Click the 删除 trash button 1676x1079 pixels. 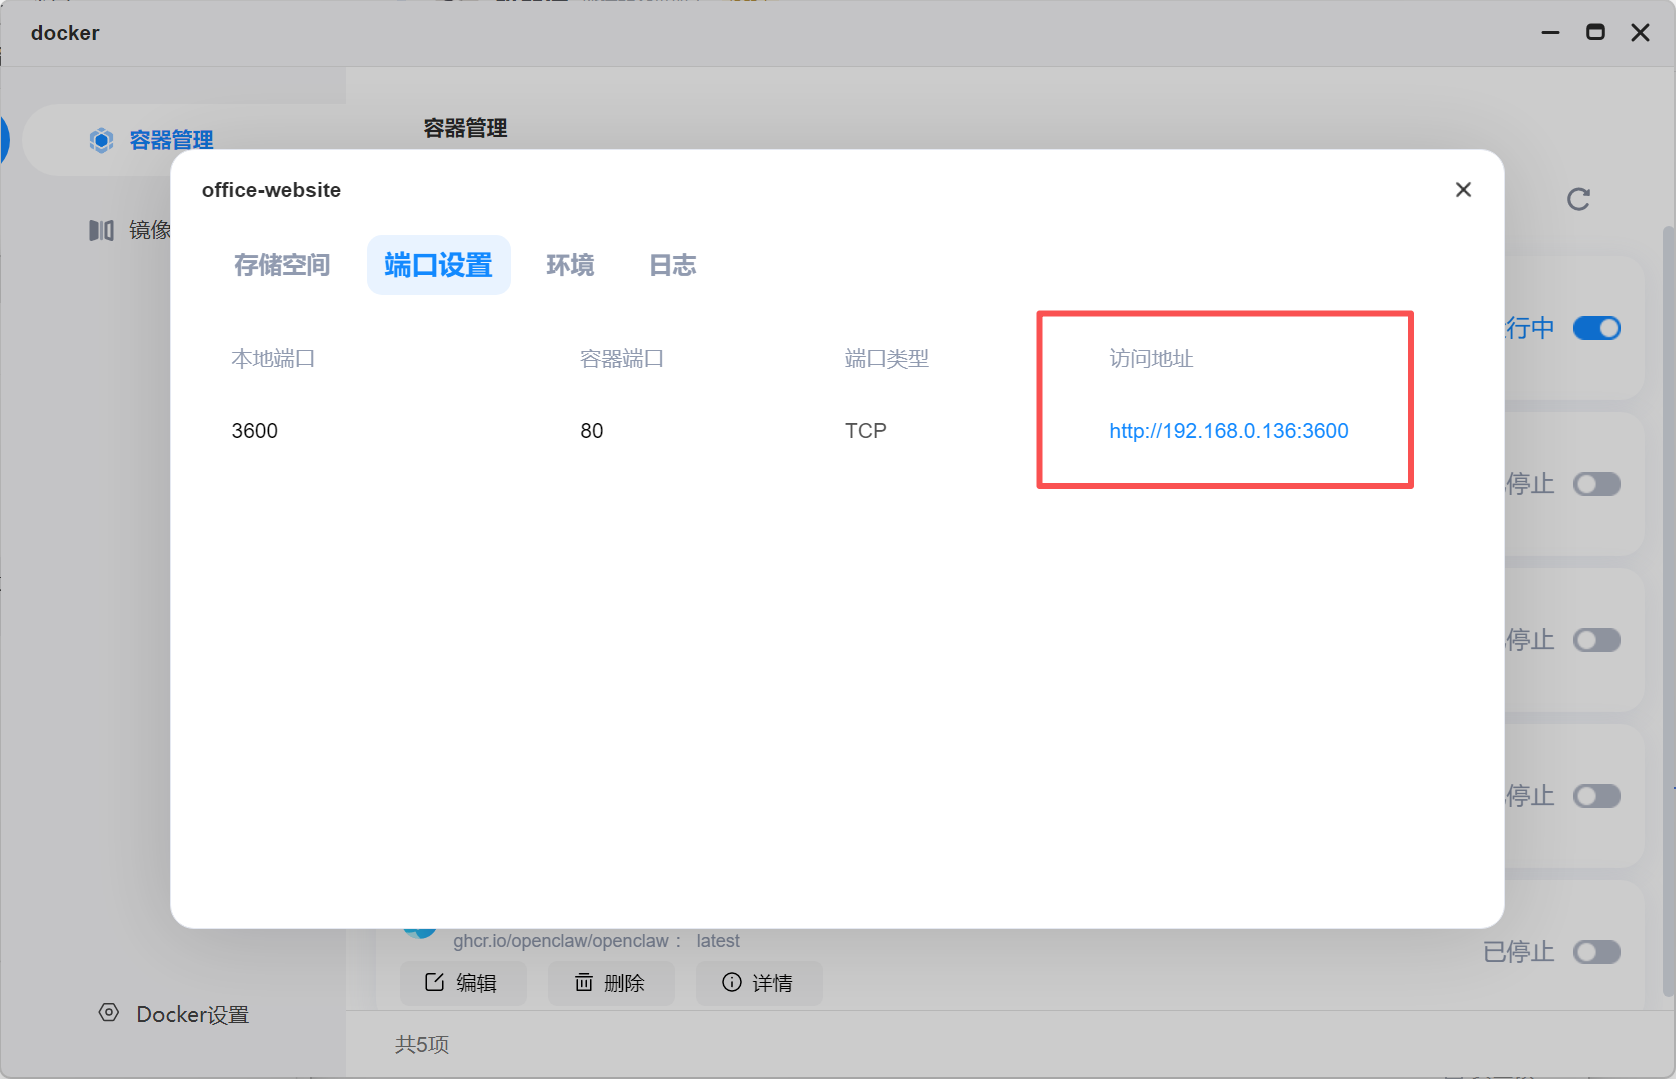(x=610, y=983)
